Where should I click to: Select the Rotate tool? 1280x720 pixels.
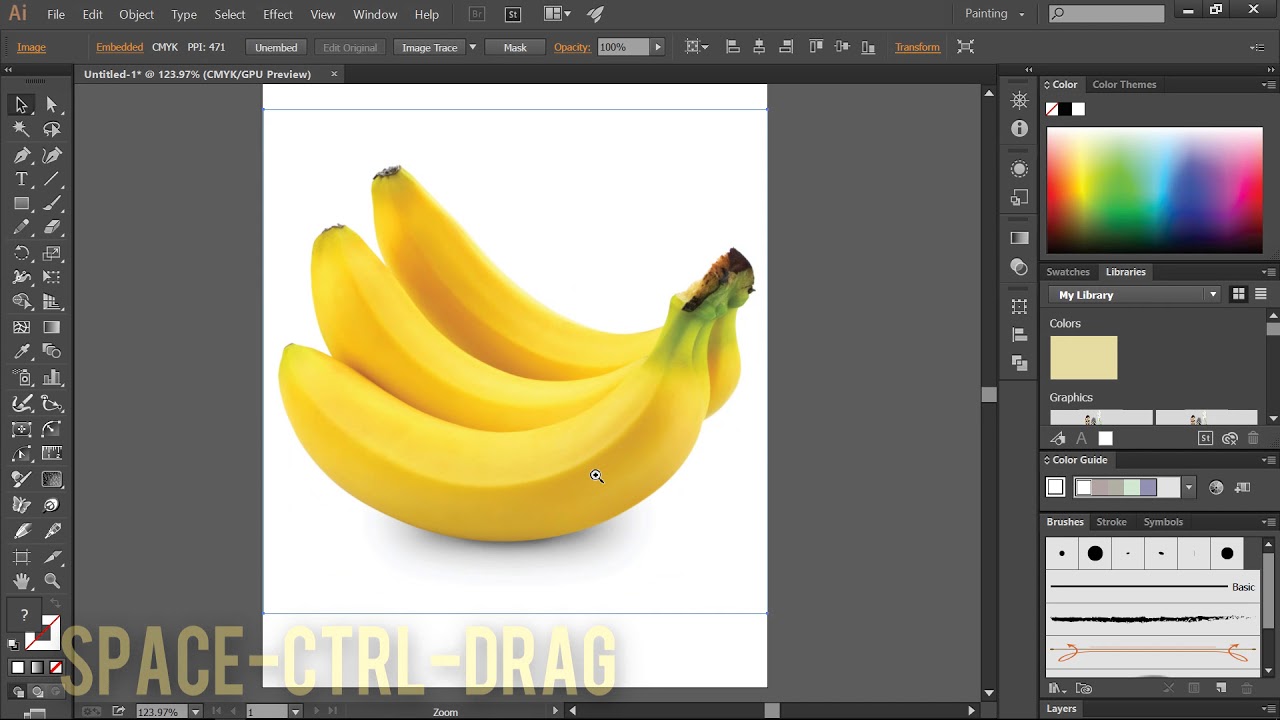pyautogui.click(x=21, y=254)
